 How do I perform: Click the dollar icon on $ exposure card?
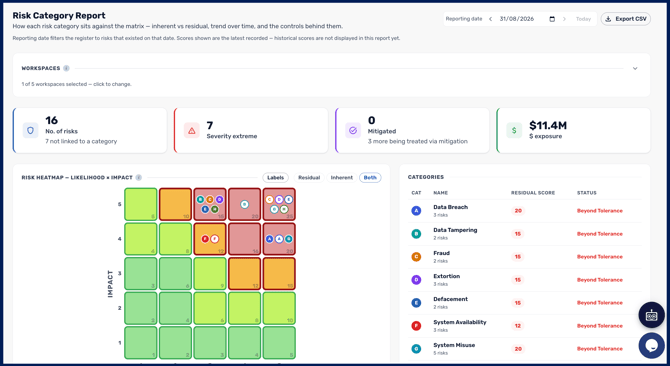pyautogui.click(x=514, y=131)
